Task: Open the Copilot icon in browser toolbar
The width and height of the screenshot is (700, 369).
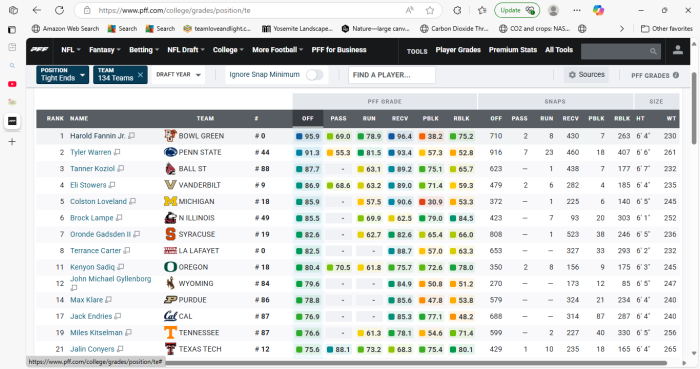Action: pos(598,10)
